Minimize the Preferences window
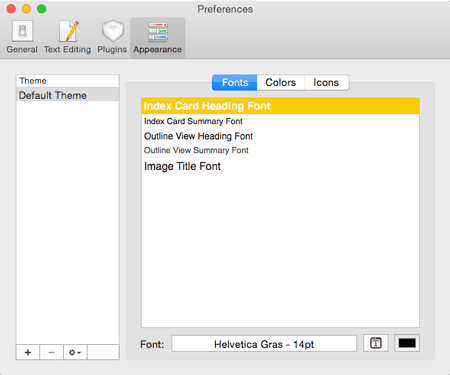The height and width of the screenshot is (375, 450). pos(26,9)
